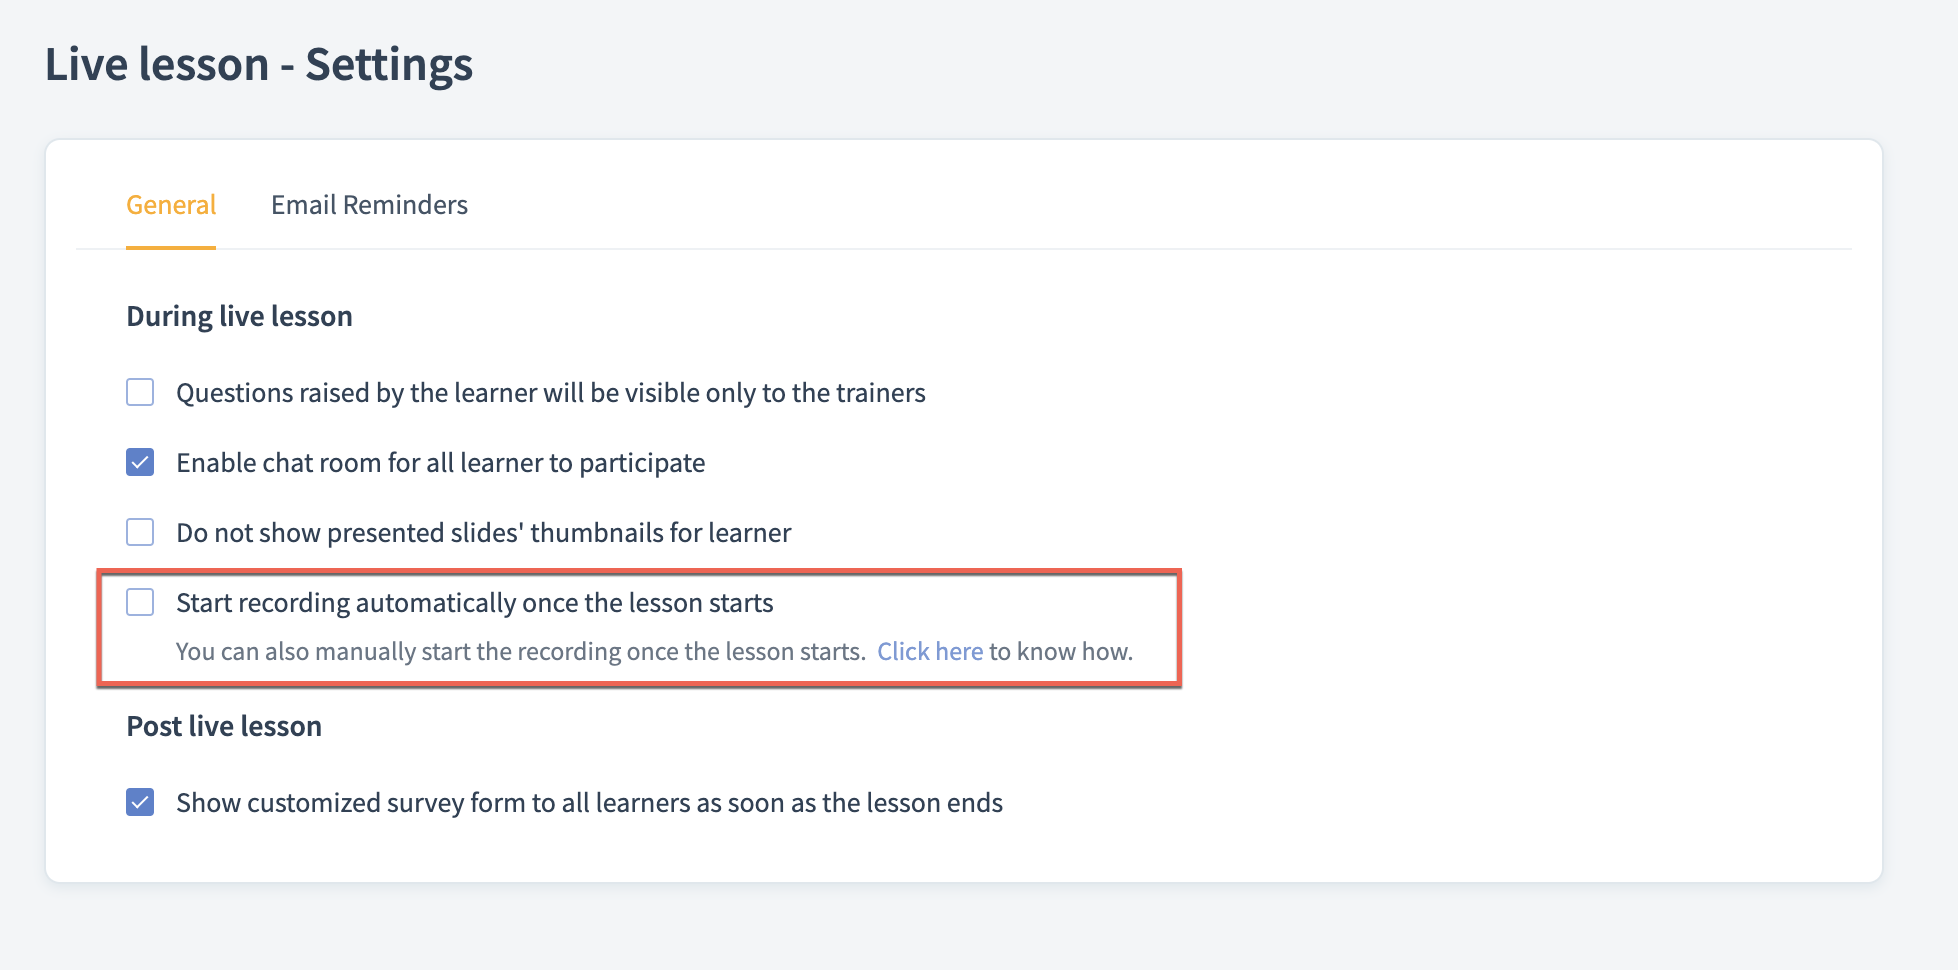Click the 'During live lesson' section heading
Screen dimensions: 1958x970
coord(239,316)
